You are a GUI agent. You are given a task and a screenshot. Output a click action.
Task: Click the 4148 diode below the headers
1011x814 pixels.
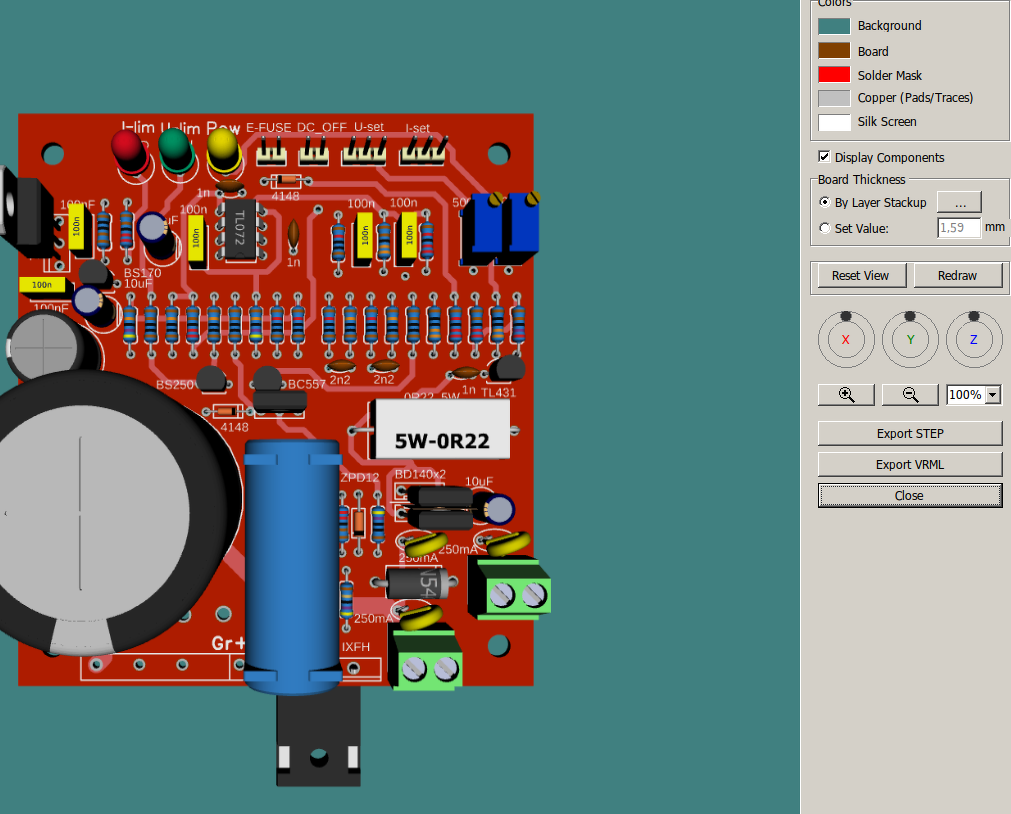286,181
